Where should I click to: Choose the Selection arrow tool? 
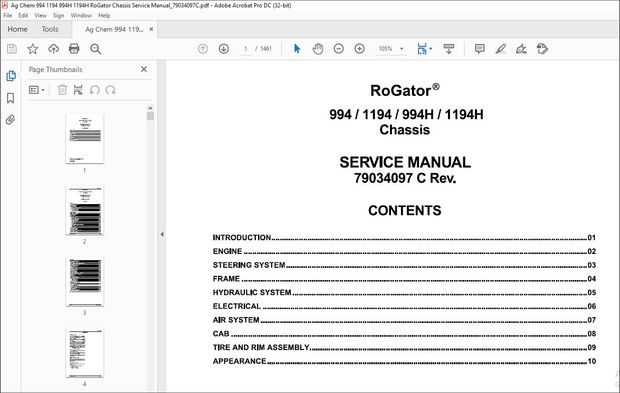click(297, 49)
